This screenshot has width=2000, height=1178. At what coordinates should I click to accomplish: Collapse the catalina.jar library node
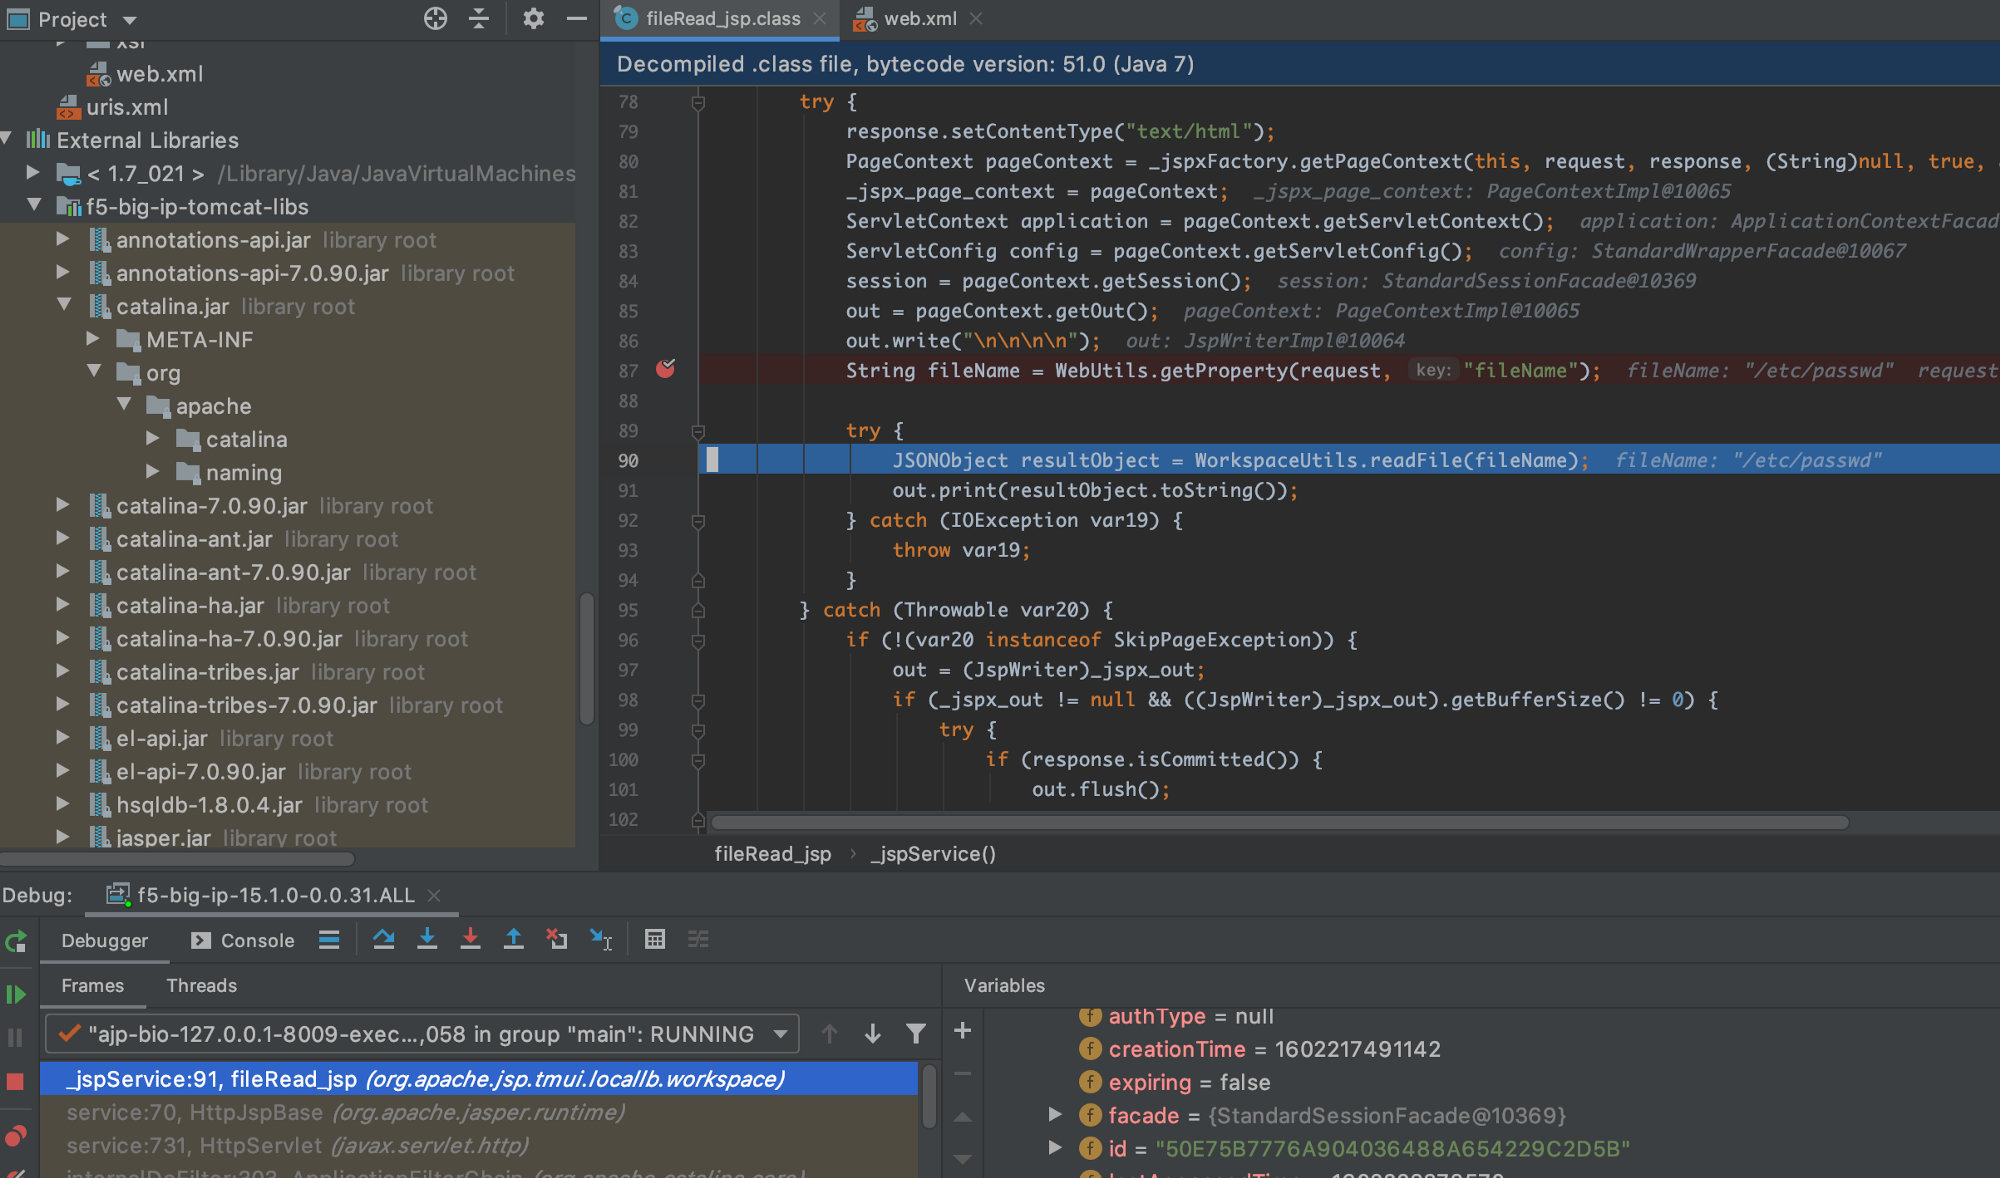[x=65, y=306]
